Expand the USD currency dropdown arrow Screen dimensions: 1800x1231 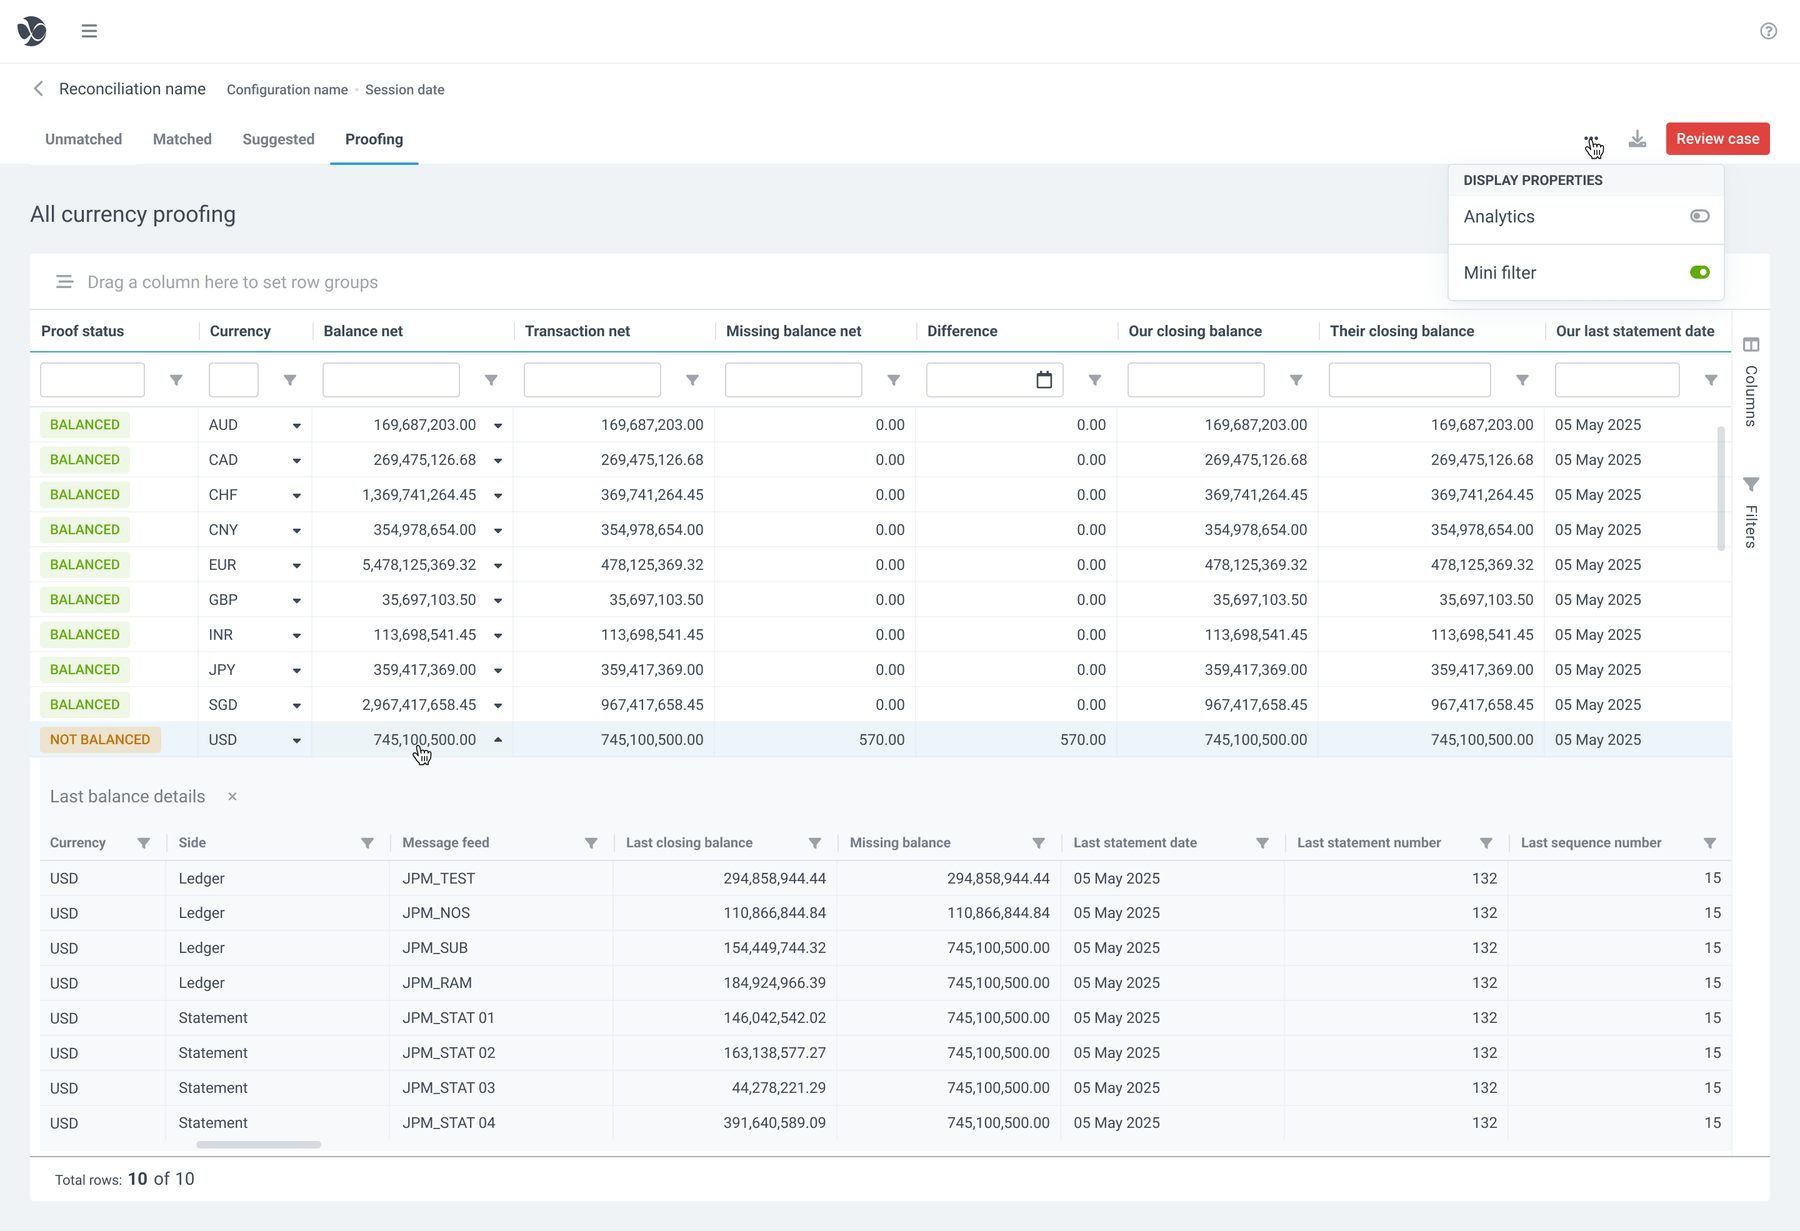pos(297,741)
